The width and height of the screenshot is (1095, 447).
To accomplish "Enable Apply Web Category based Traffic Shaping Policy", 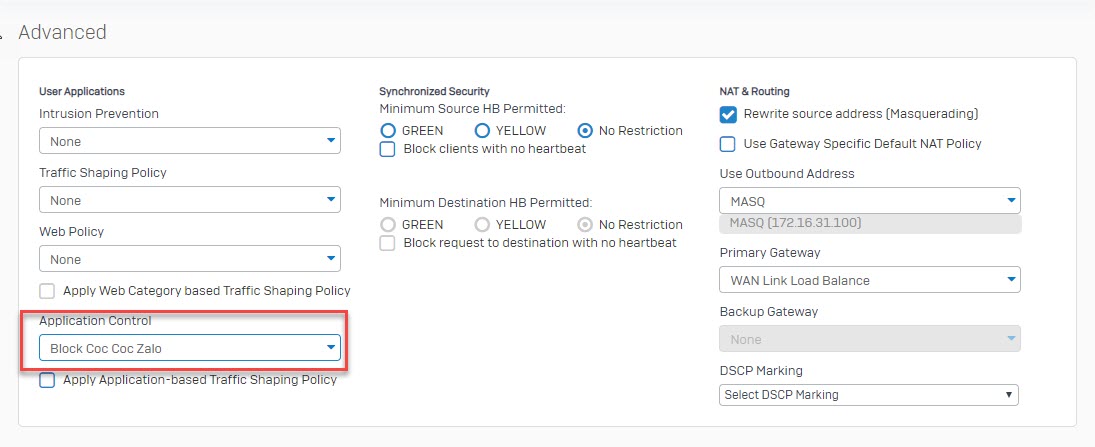I will pos(47,291).
